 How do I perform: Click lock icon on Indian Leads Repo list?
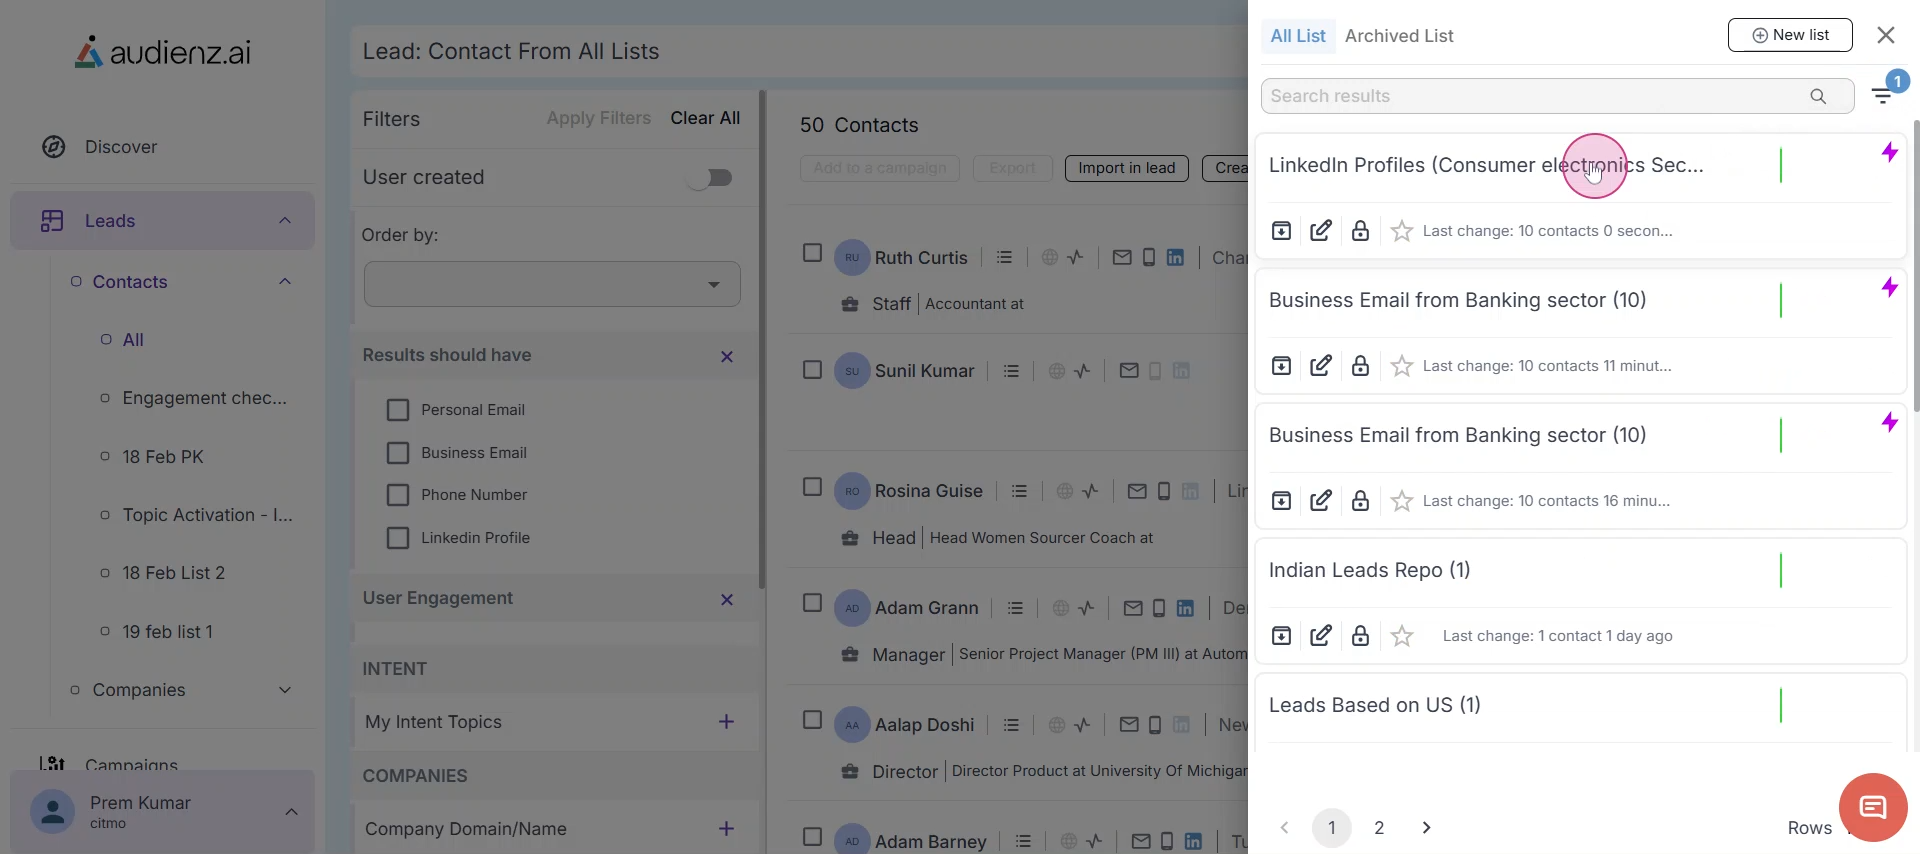point(1360,636)
